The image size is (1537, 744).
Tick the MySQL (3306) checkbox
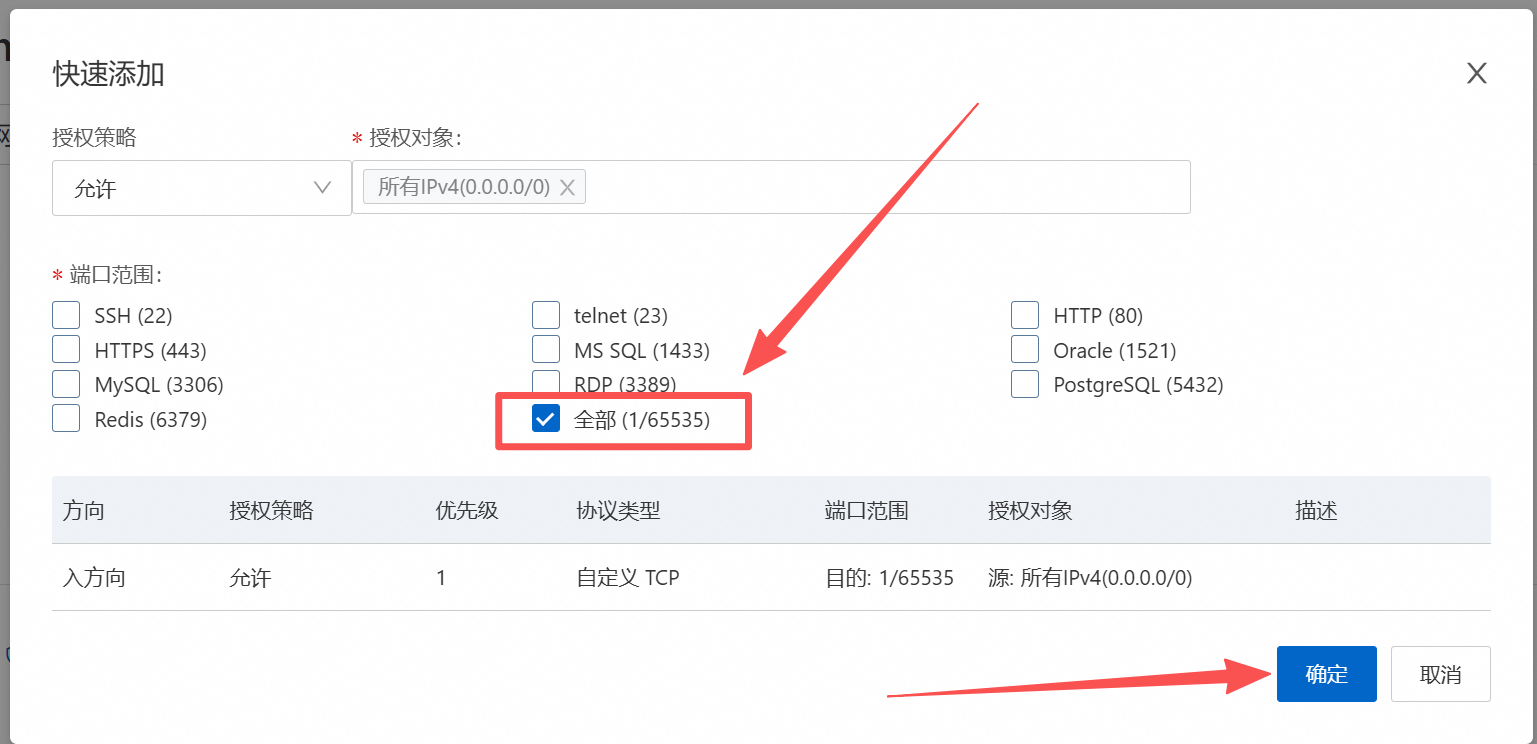66,385
